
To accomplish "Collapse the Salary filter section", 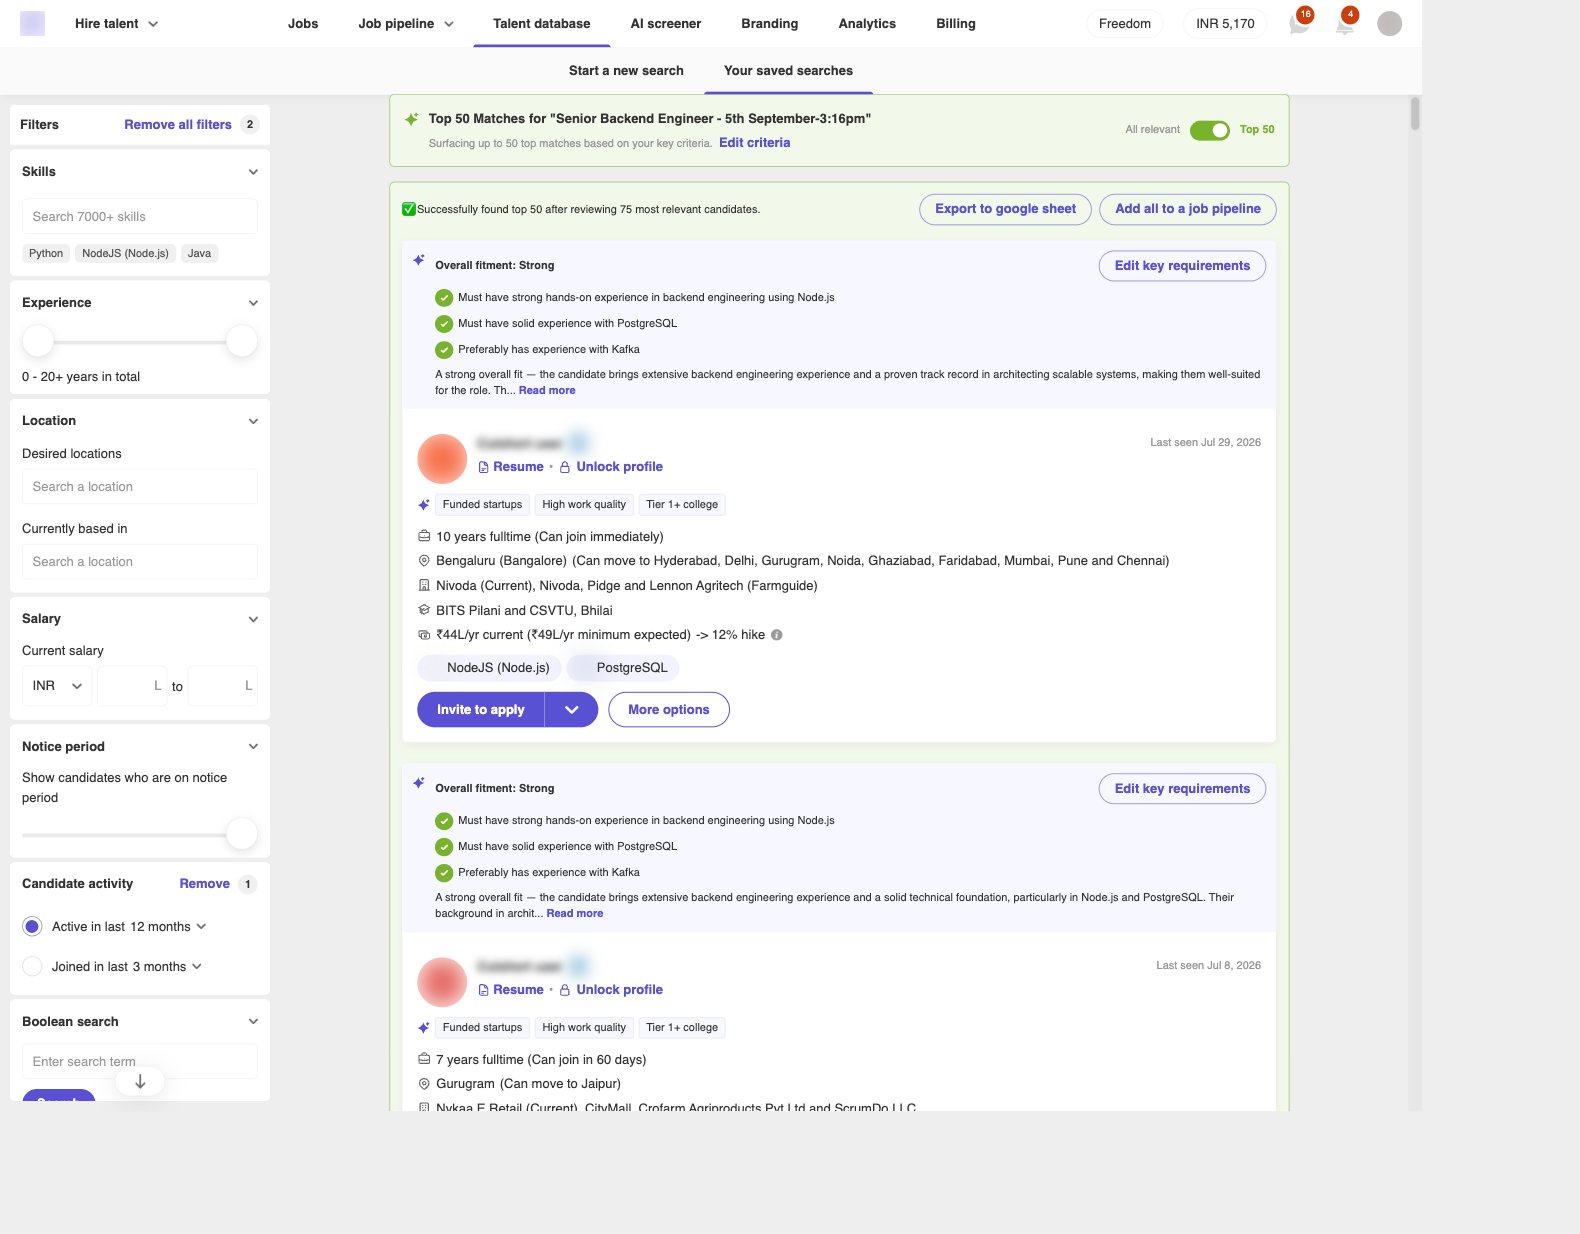I will [253, 619].
